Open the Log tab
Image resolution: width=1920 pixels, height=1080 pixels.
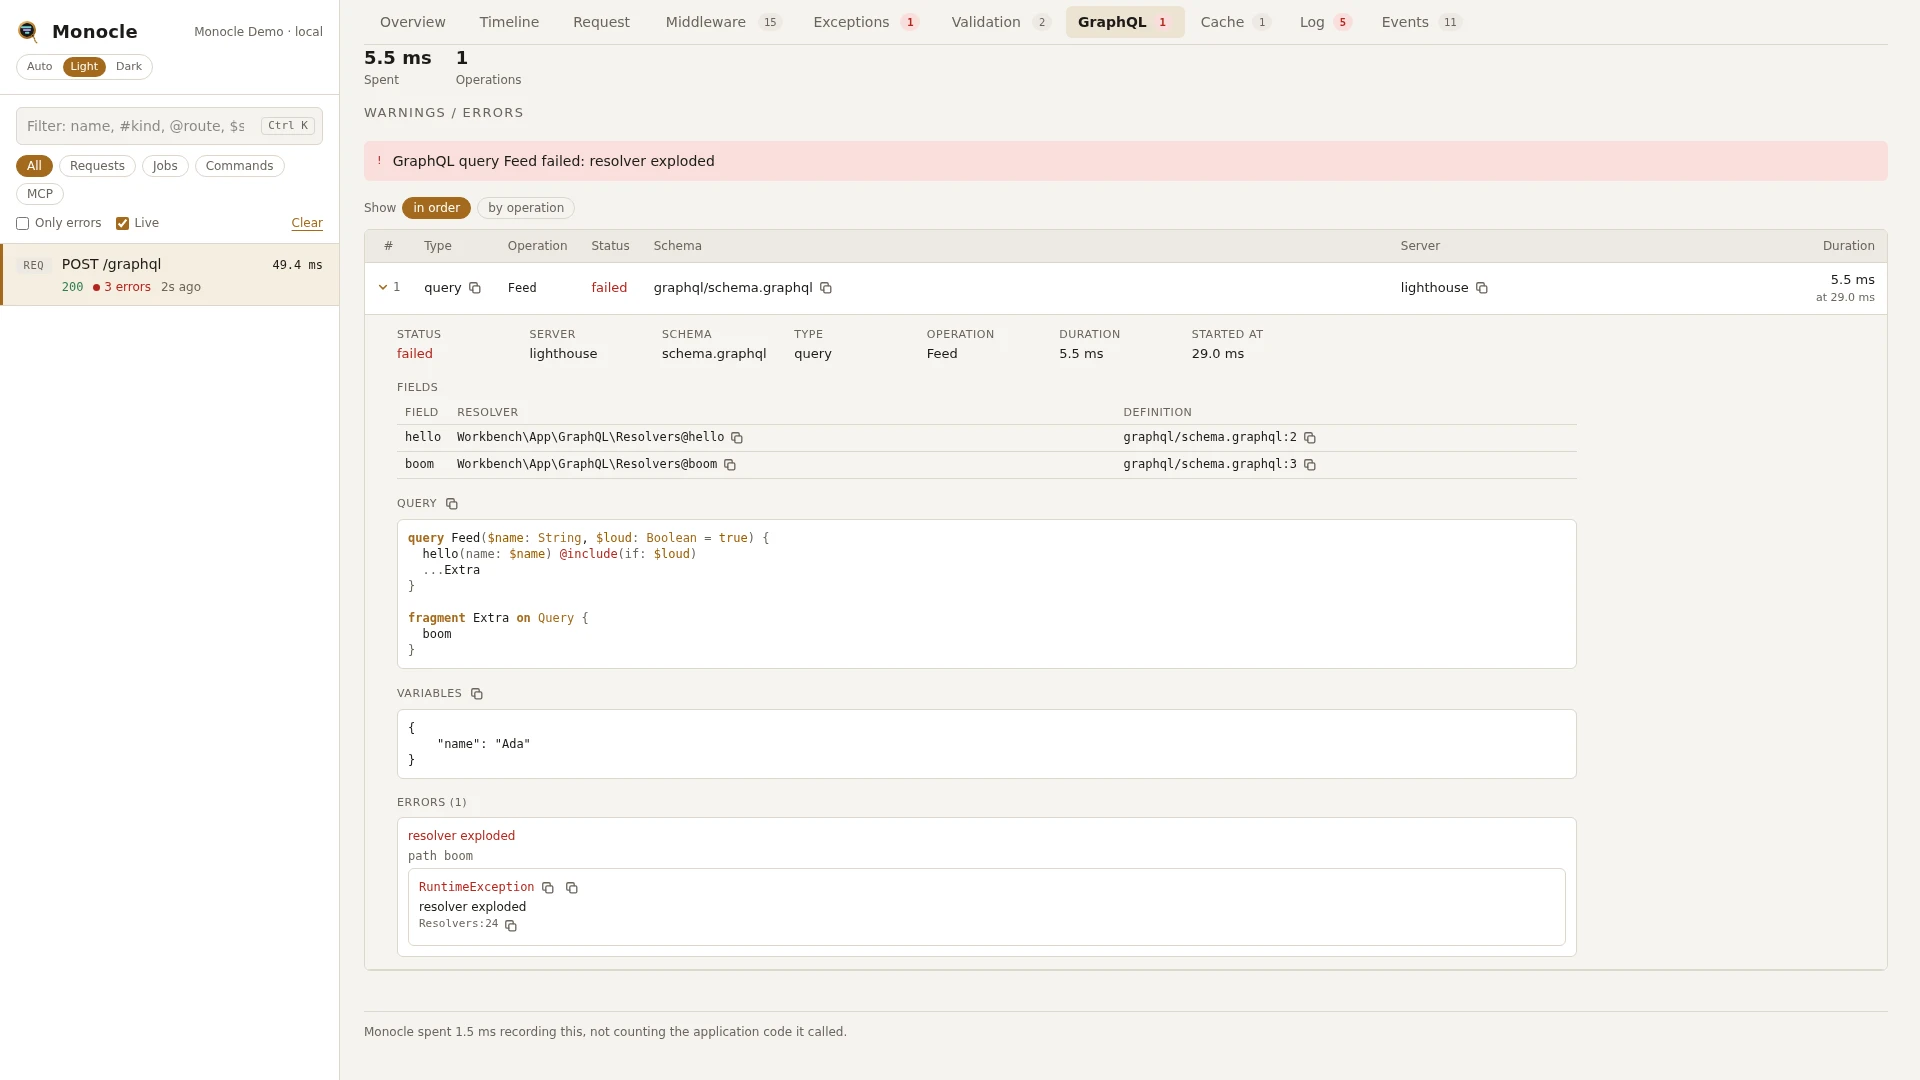coord(1326,22)
